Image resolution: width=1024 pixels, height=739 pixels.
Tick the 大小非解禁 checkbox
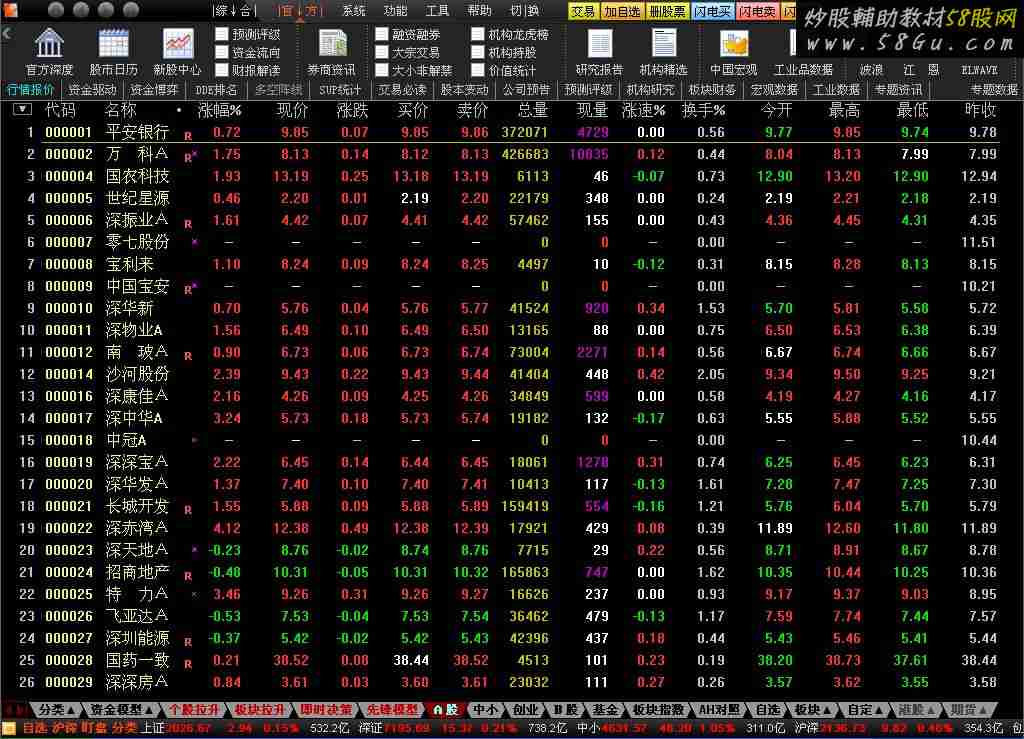point(382,70)
